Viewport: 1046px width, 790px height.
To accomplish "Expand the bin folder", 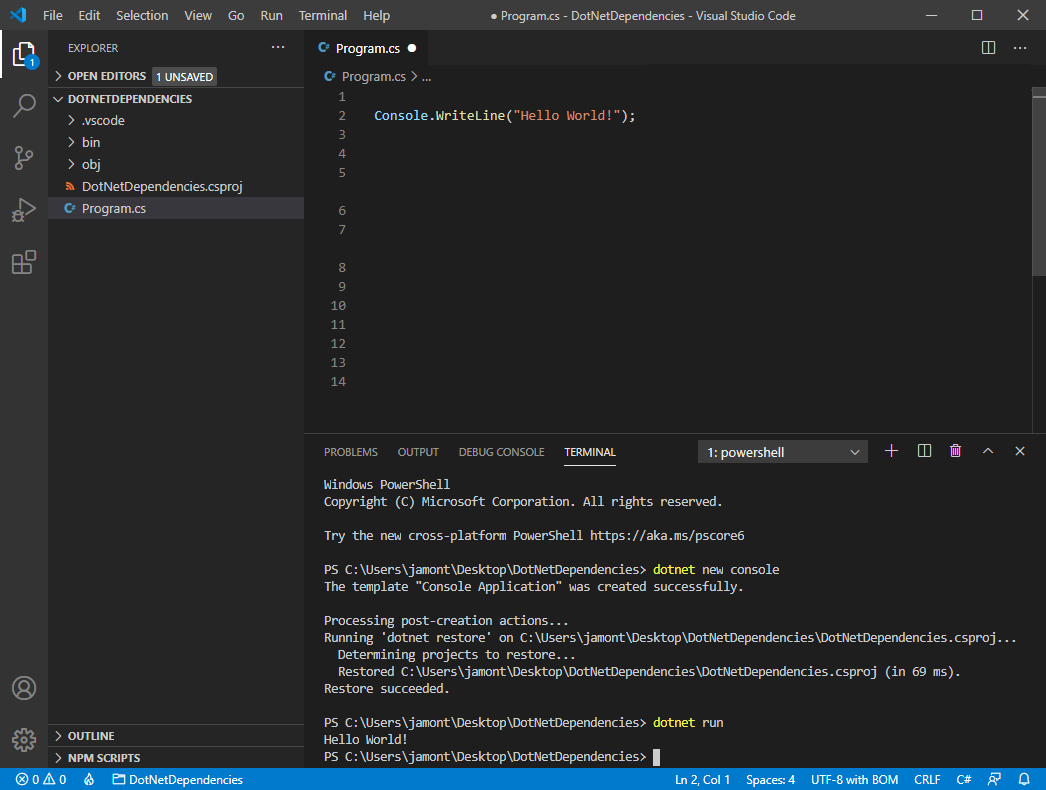I will (91, 142).
